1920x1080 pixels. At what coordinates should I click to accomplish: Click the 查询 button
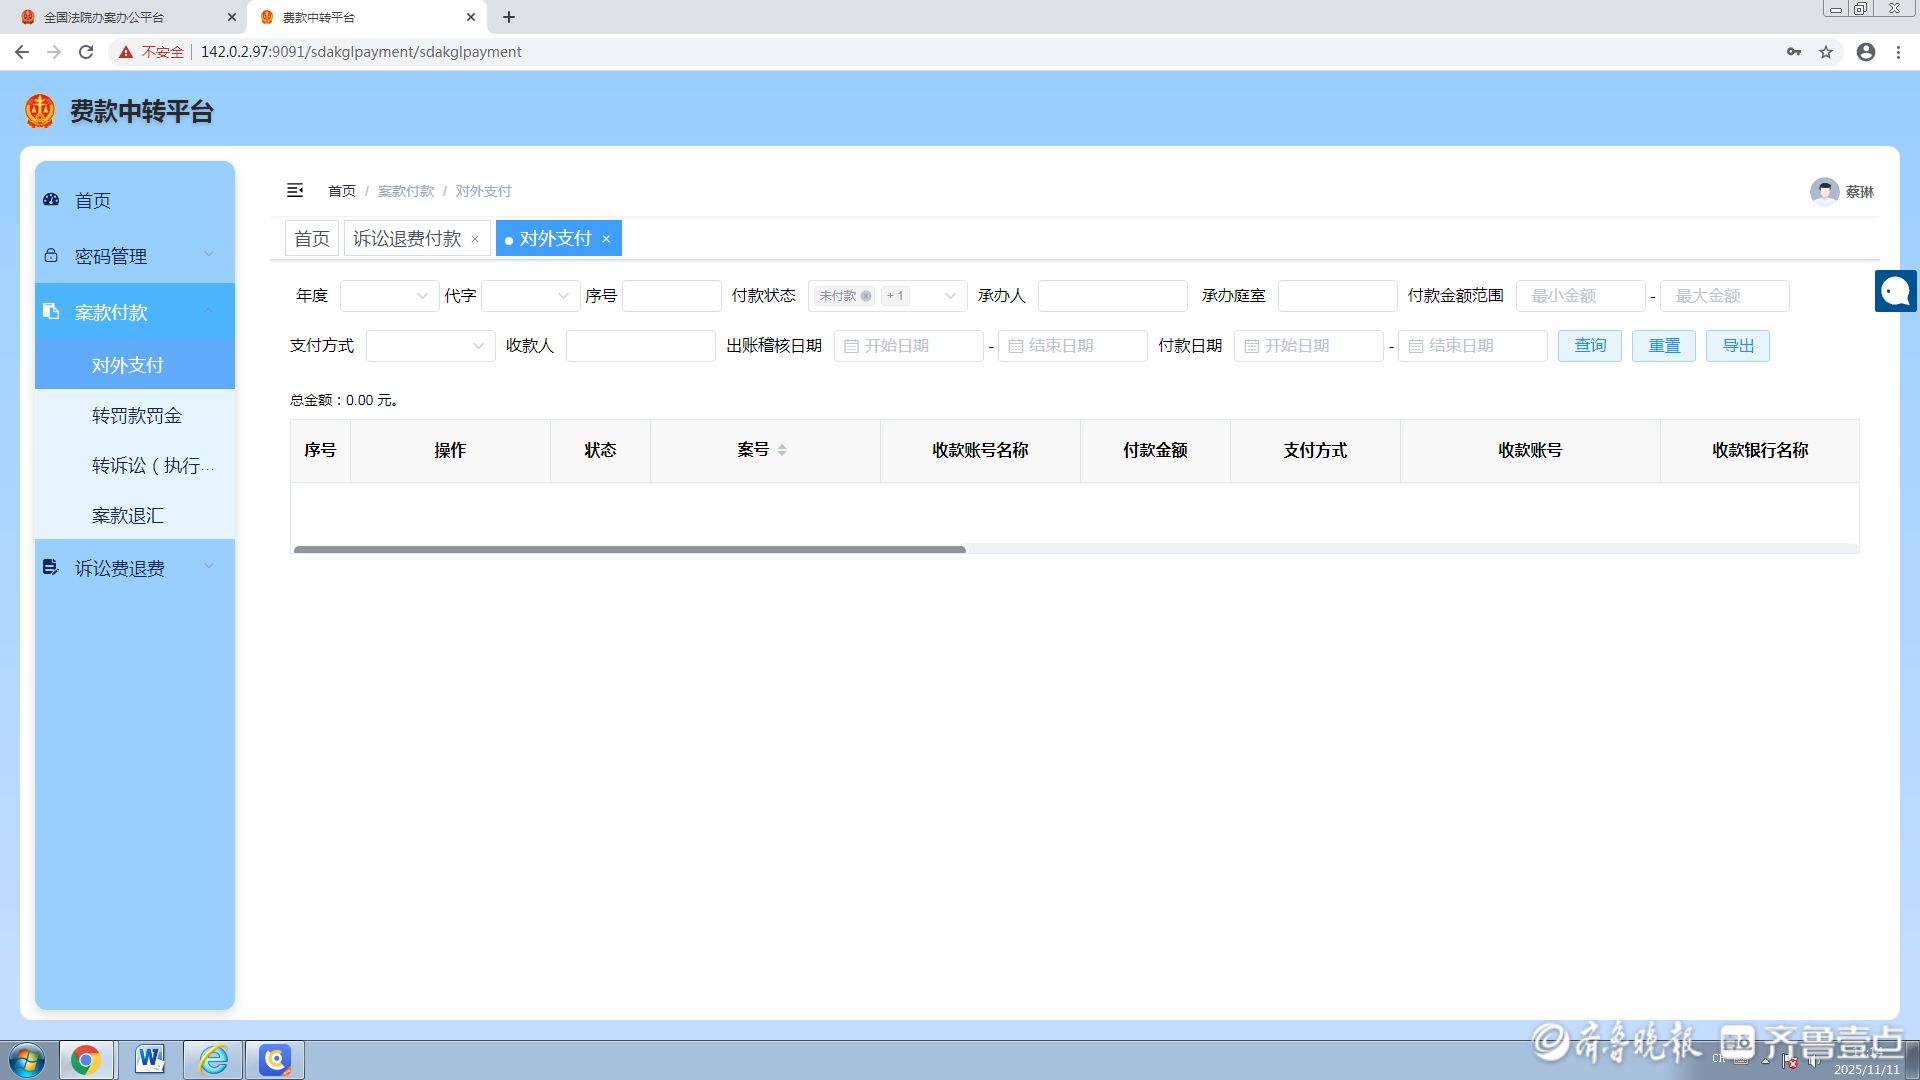pyautogui.click(x=1589, y=346)
